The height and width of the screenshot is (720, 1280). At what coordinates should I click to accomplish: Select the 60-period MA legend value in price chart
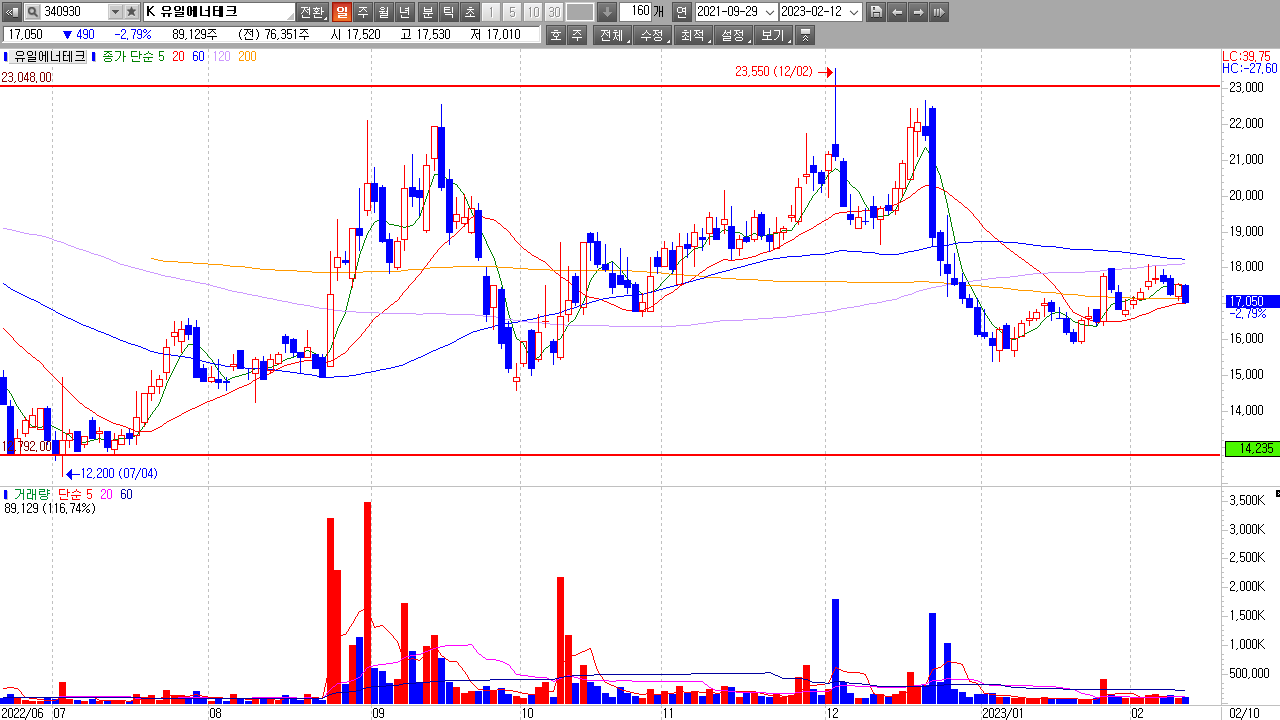pyautogui.click(x=198, y=57)
